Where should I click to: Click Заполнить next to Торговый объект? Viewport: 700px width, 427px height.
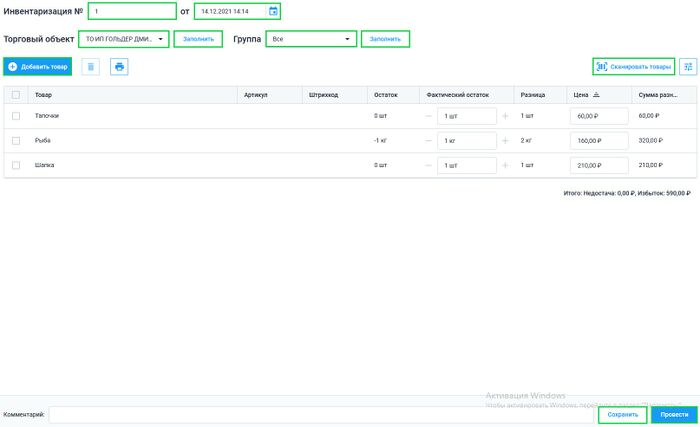point(198,39)
